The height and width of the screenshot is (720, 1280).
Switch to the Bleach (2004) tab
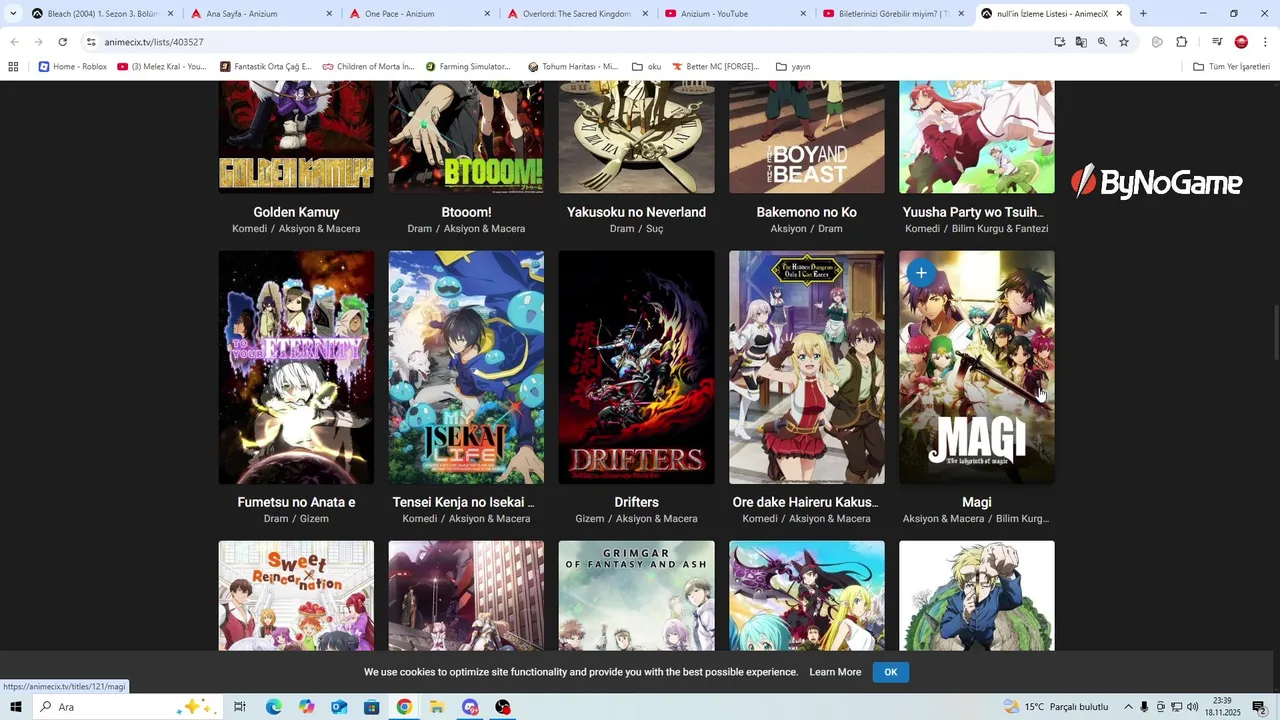tap(103, 14)
